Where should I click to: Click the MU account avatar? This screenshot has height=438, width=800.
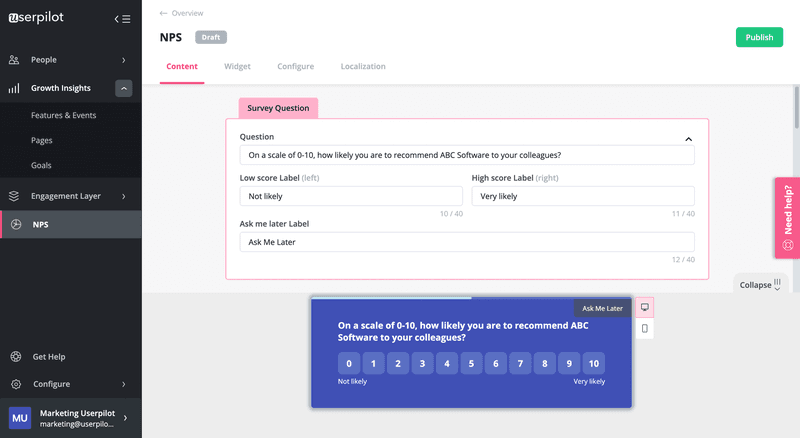tap(20, 418)
